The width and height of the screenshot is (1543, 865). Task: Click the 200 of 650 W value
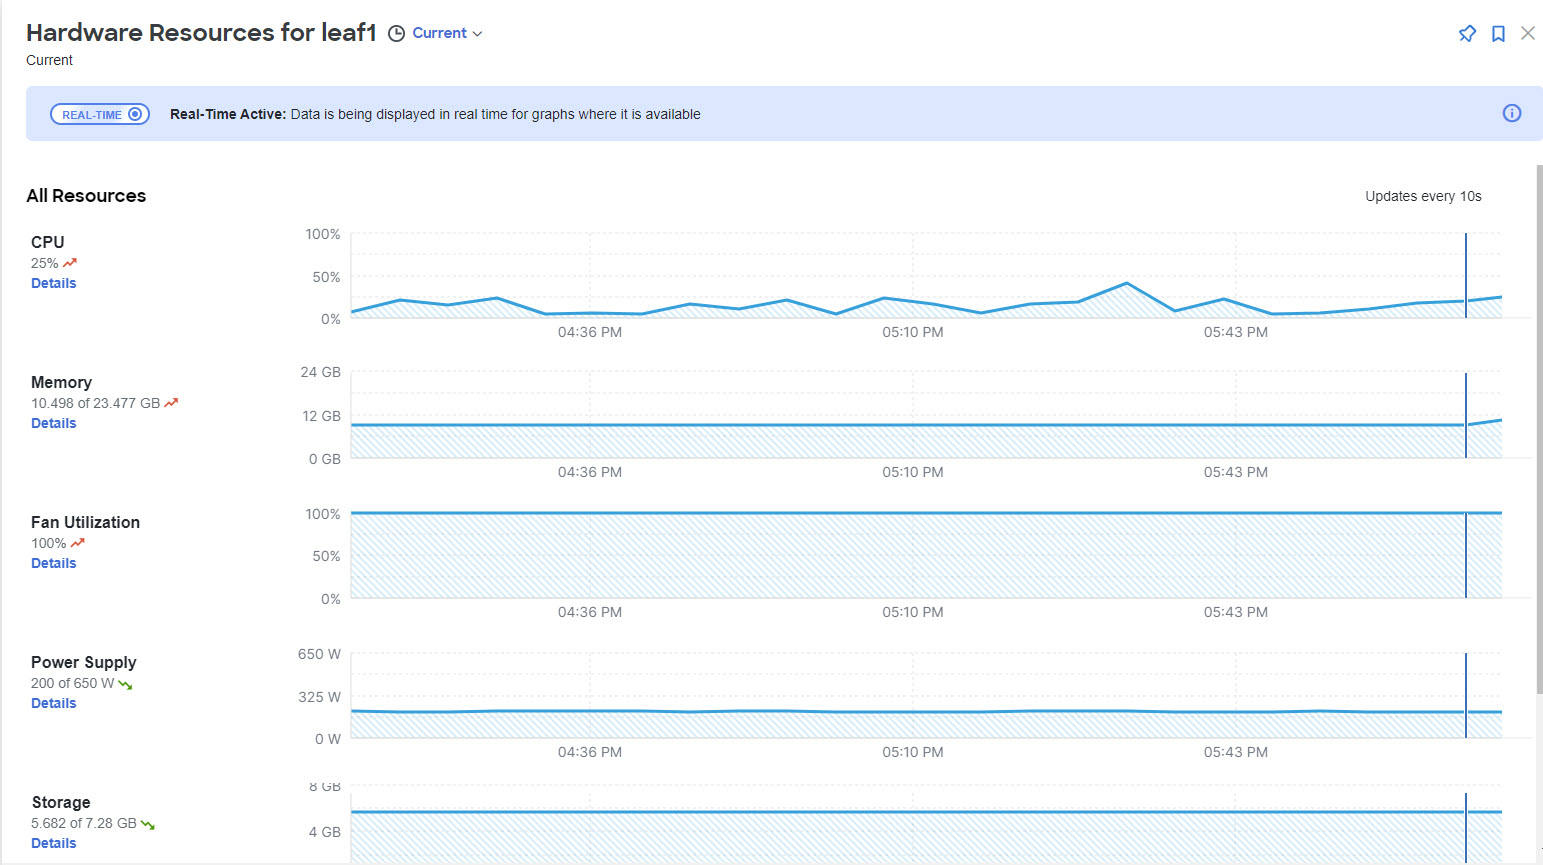72,683
